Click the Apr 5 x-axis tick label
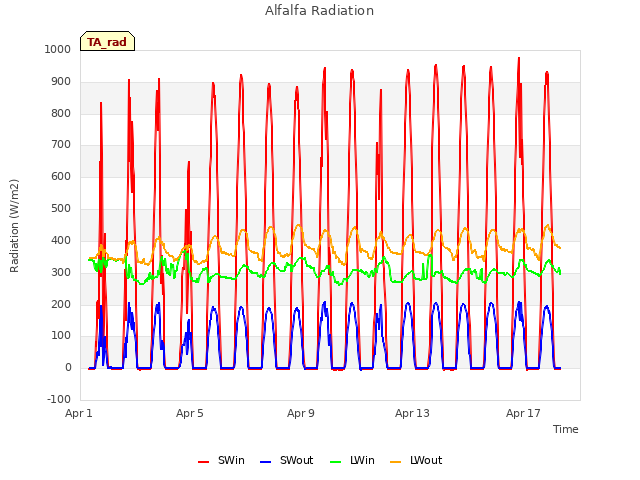Viewport: 640px width, 480px height. 189,413
